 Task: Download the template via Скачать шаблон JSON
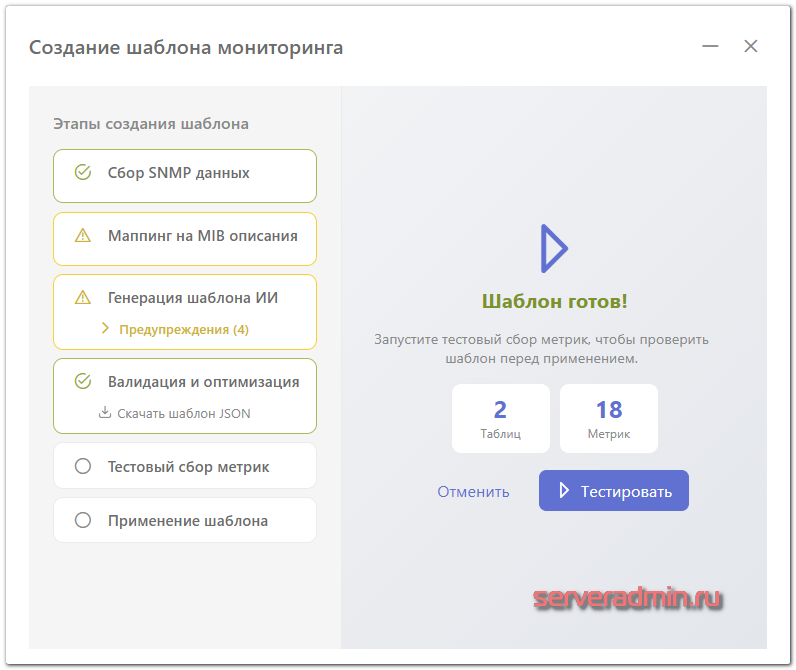coord(183,412)
